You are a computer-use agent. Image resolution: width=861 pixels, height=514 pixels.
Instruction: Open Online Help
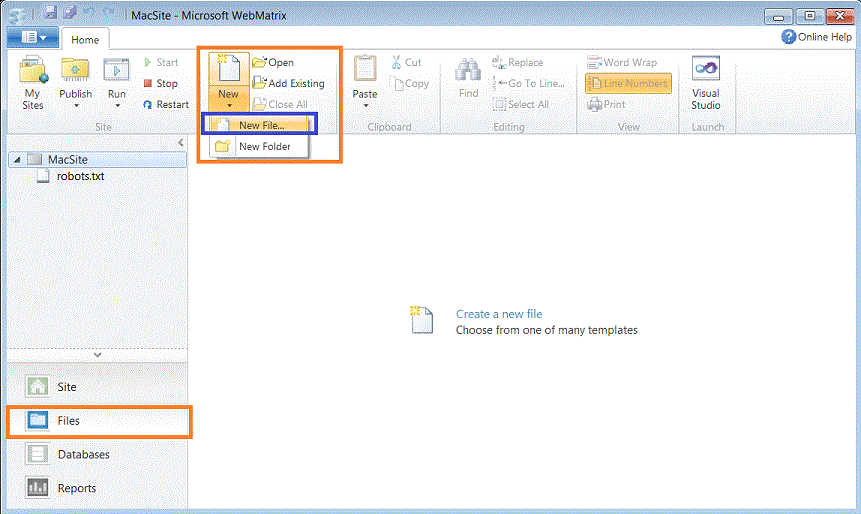pyautogui.click(x=817, y=37)
